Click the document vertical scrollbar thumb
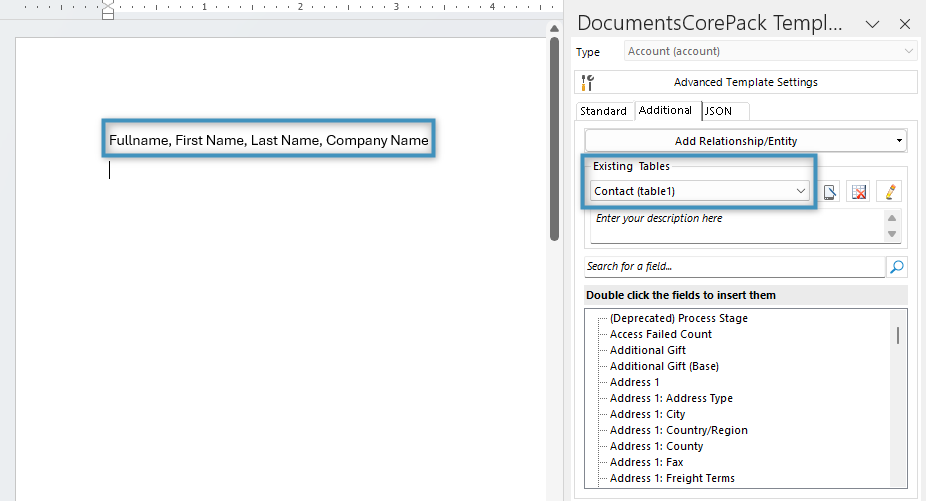Screen dimensions: 926x501 (554, 139)
